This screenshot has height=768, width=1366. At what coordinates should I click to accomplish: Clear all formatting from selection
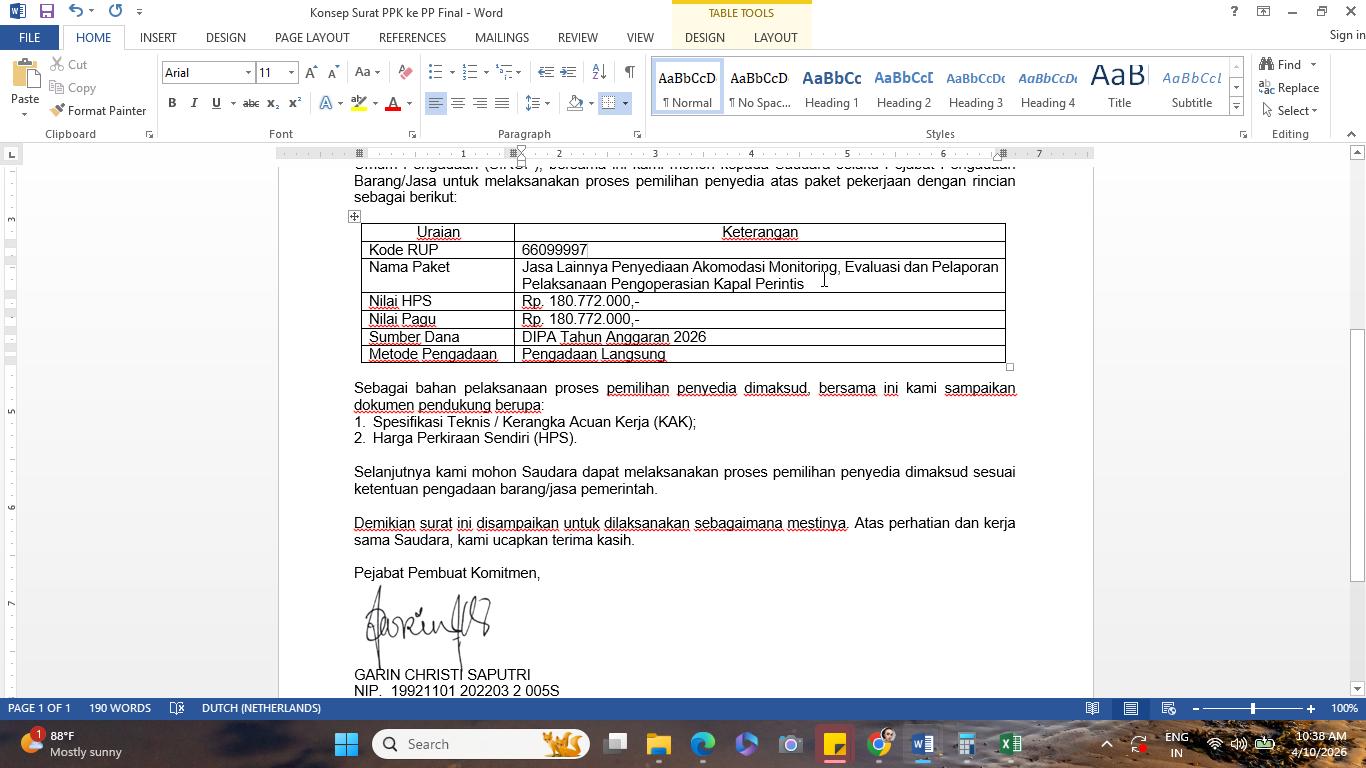pyautogui.click(x=405, y=73)
